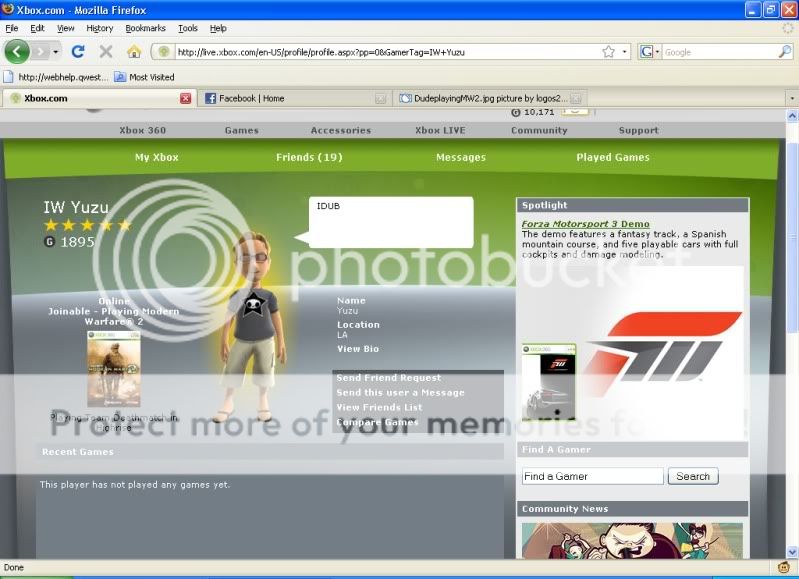Open the list all tabs dropdown
This screenshot has height=579, width=799.
click(x=792, y=98)
